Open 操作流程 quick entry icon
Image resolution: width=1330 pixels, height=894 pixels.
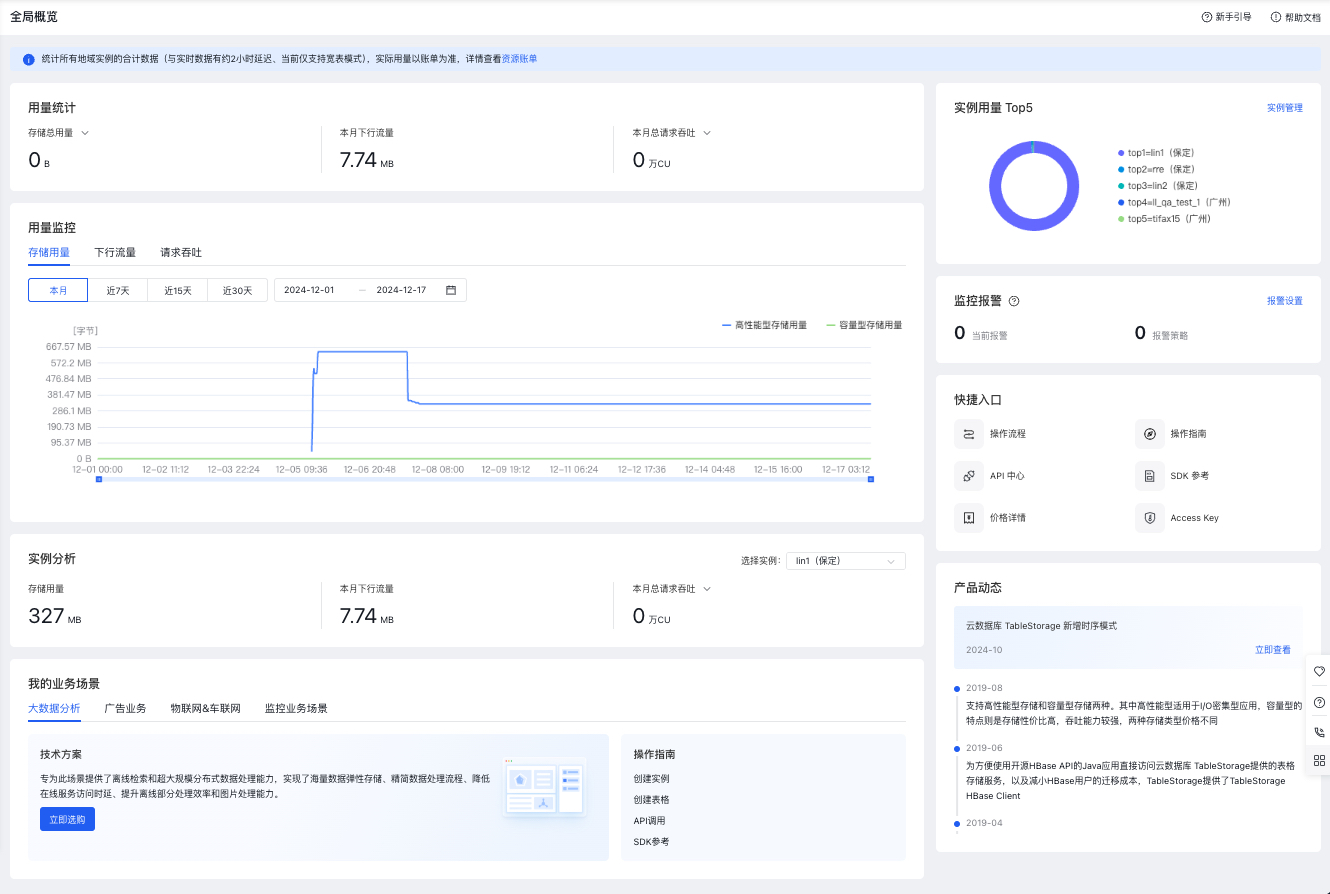coord(969,434)
